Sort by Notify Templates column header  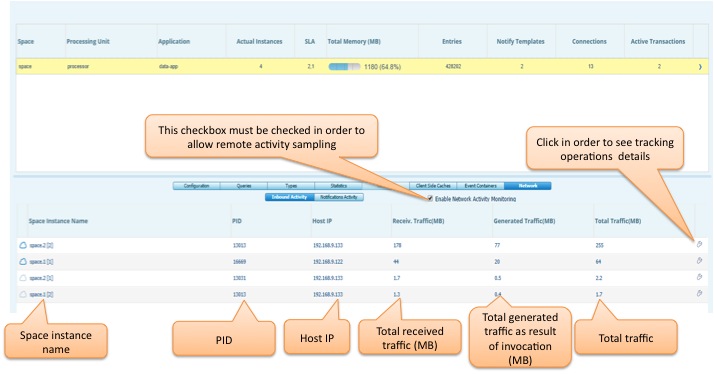point(520,41)
